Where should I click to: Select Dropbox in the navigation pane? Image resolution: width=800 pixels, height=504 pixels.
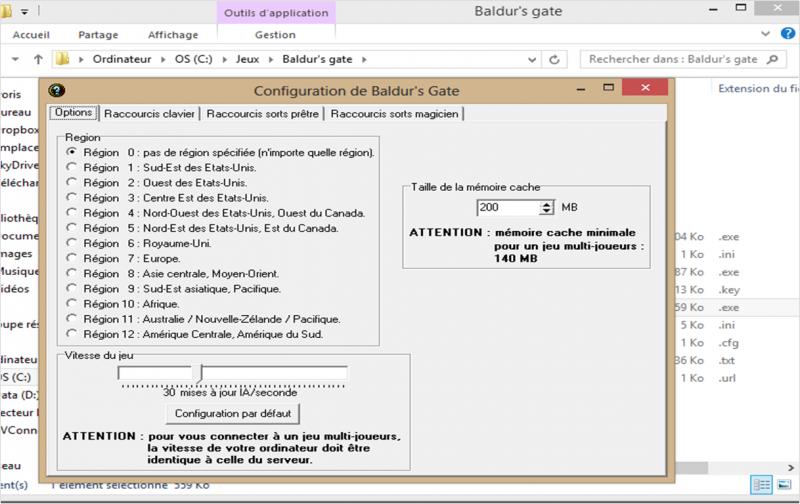[19, 130]
